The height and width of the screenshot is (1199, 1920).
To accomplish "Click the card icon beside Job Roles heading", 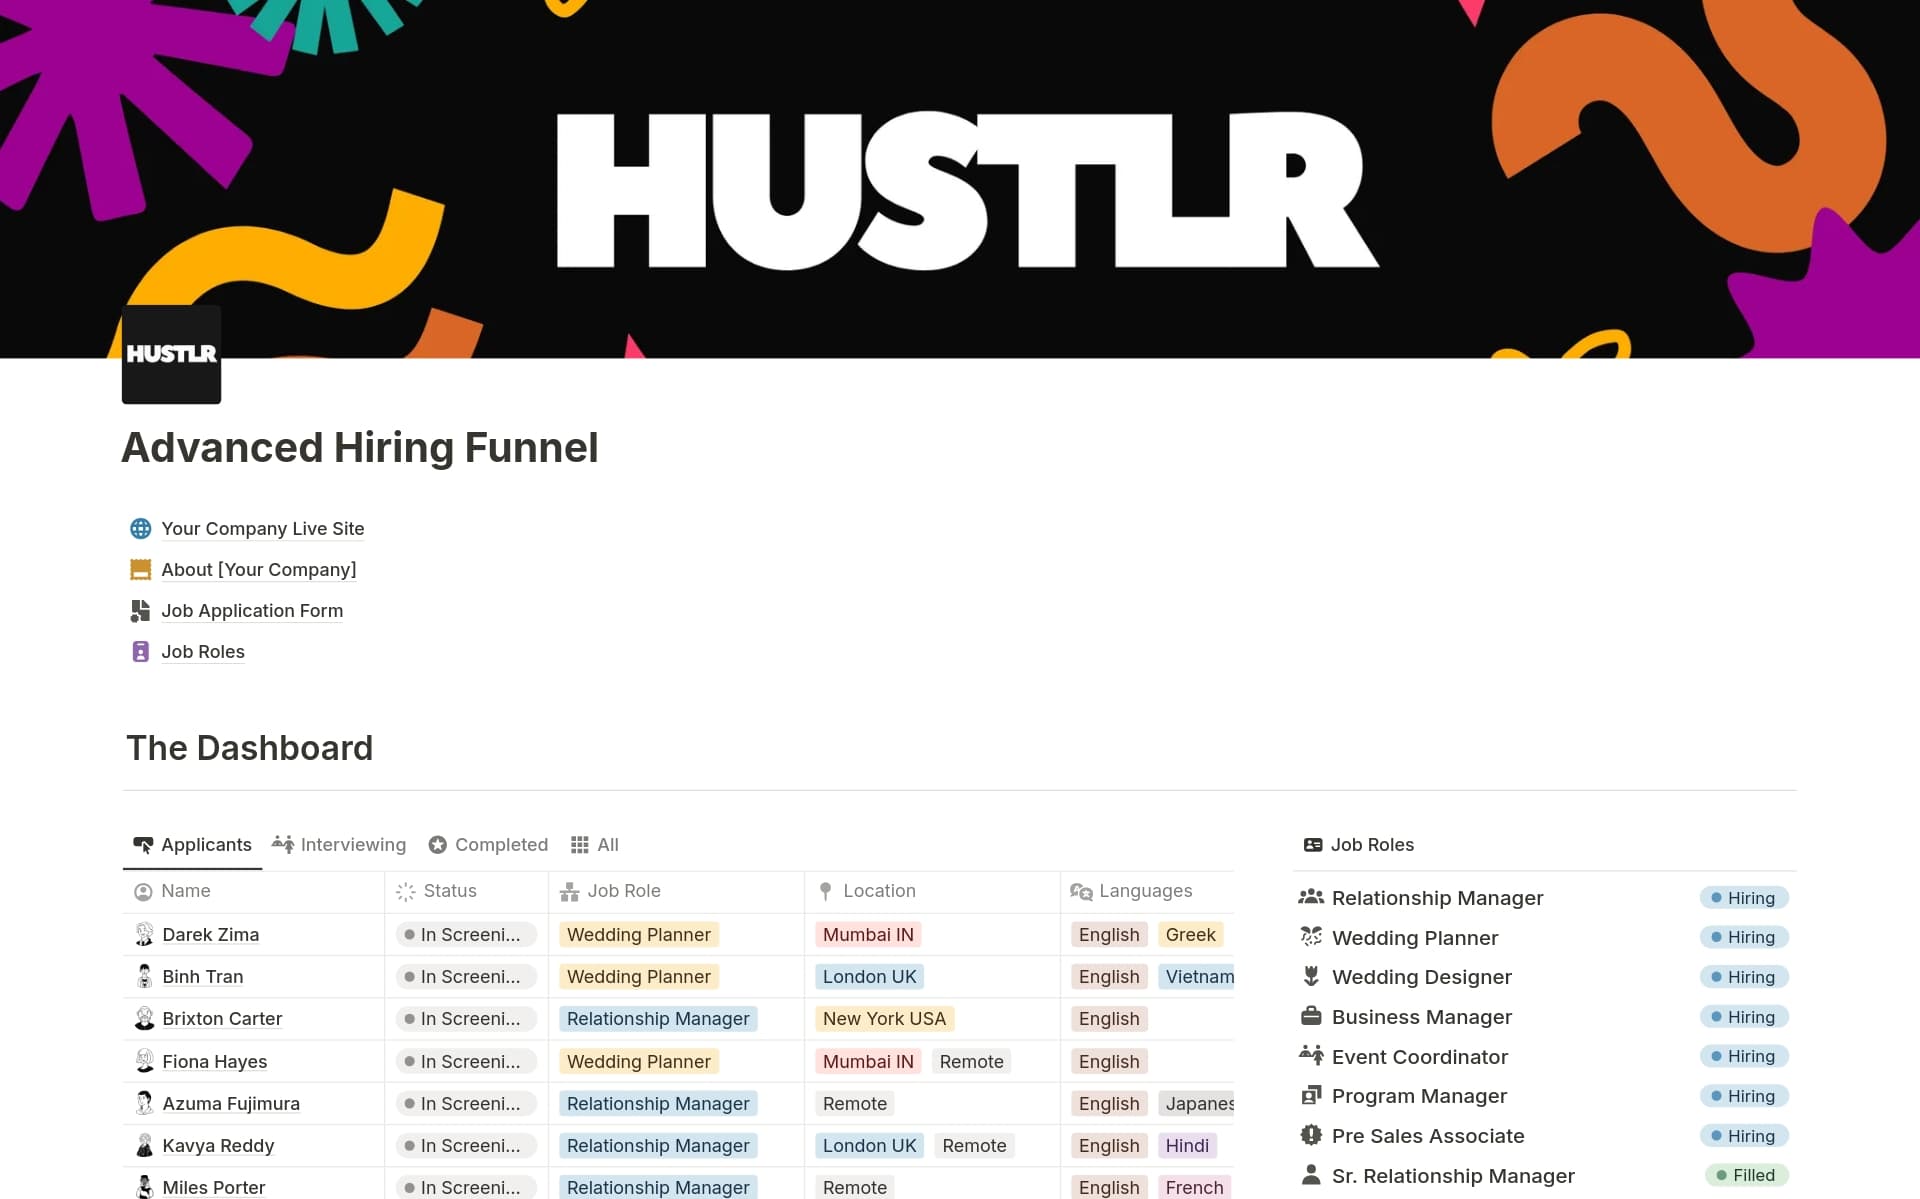I will 1311,844.
